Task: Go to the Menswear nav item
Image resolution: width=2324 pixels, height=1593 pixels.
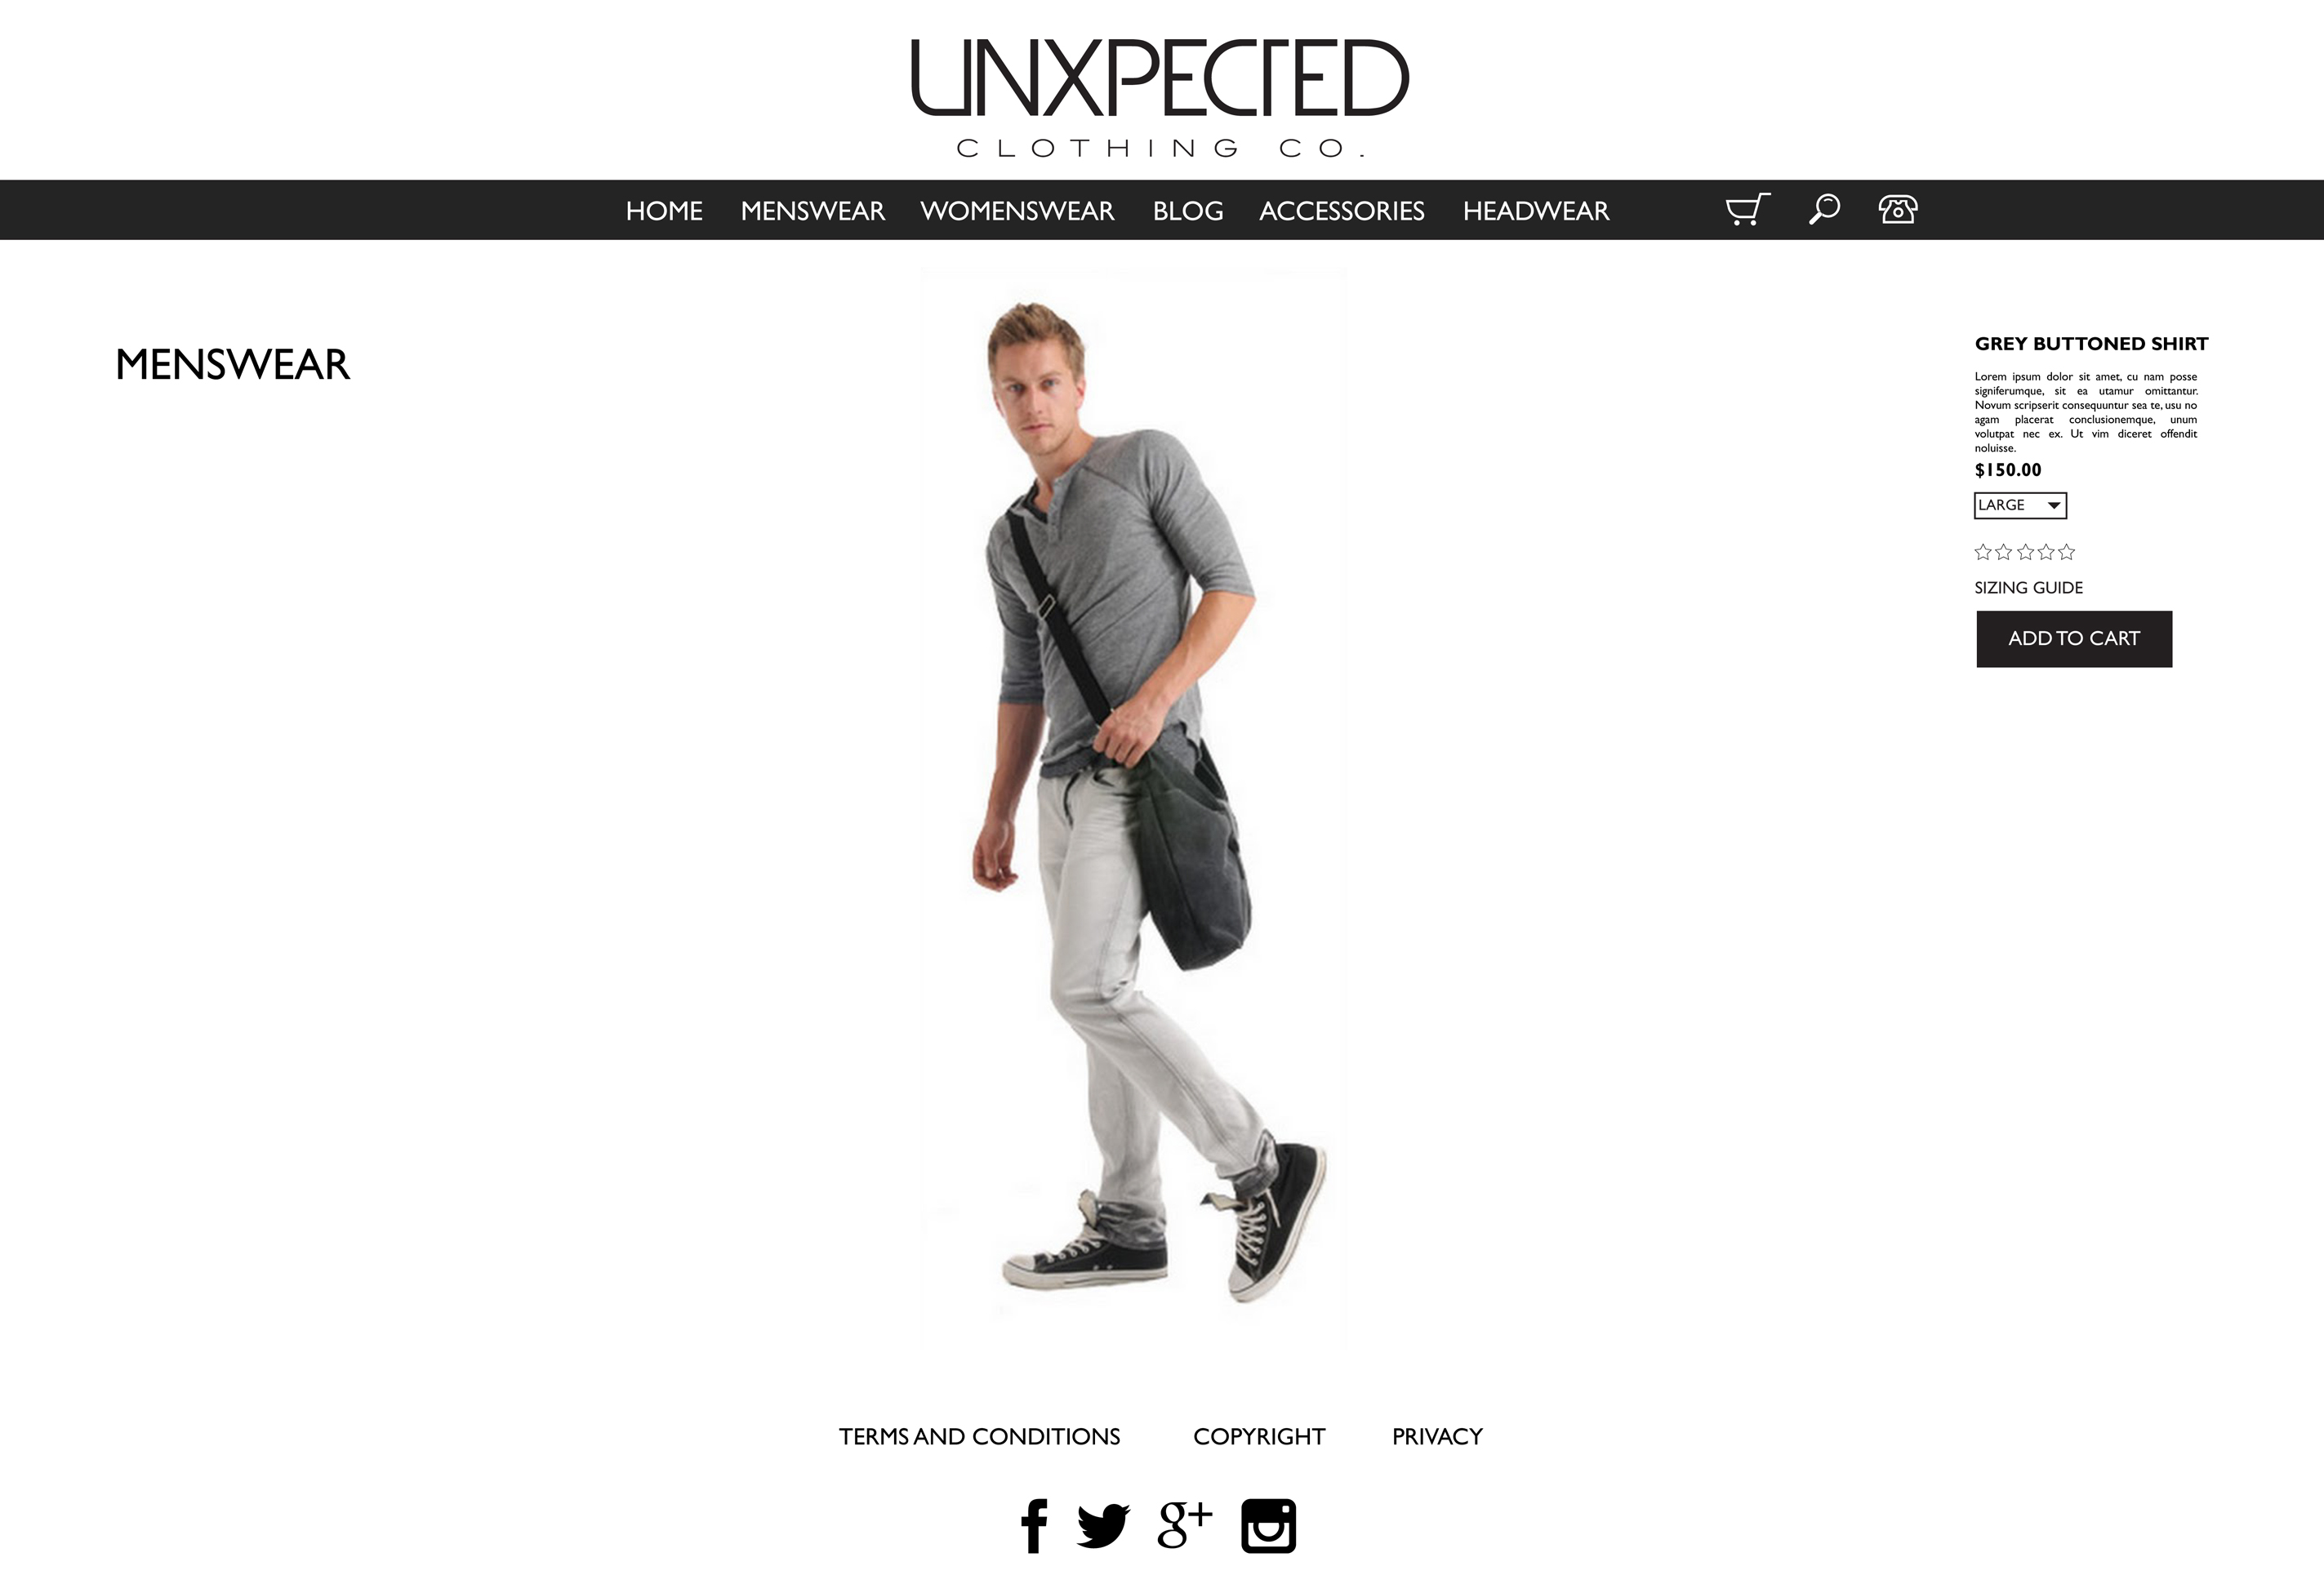Action: [812, 211]
